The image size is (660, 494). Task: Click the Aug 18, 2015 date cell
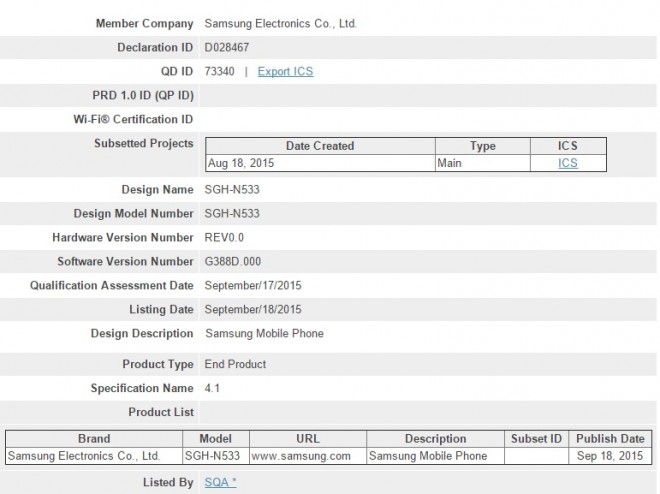click(241, 163)
